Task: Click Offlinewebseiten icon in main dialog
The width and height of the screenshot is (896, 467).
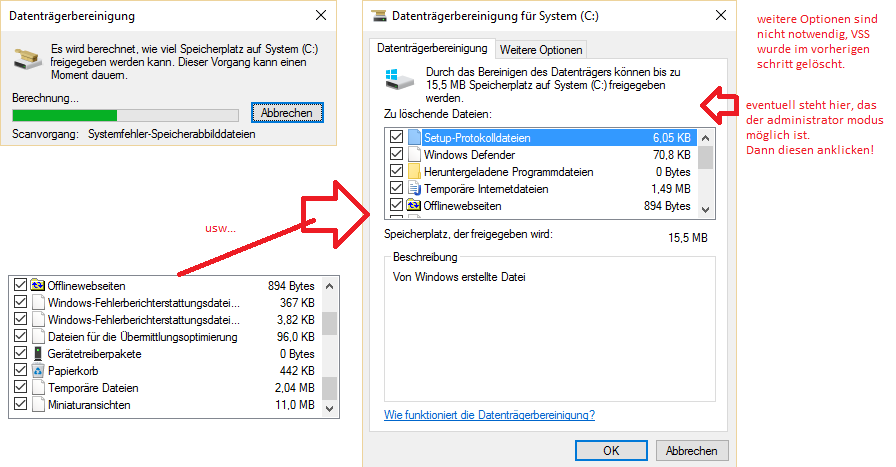Action: tap(414, 205)
